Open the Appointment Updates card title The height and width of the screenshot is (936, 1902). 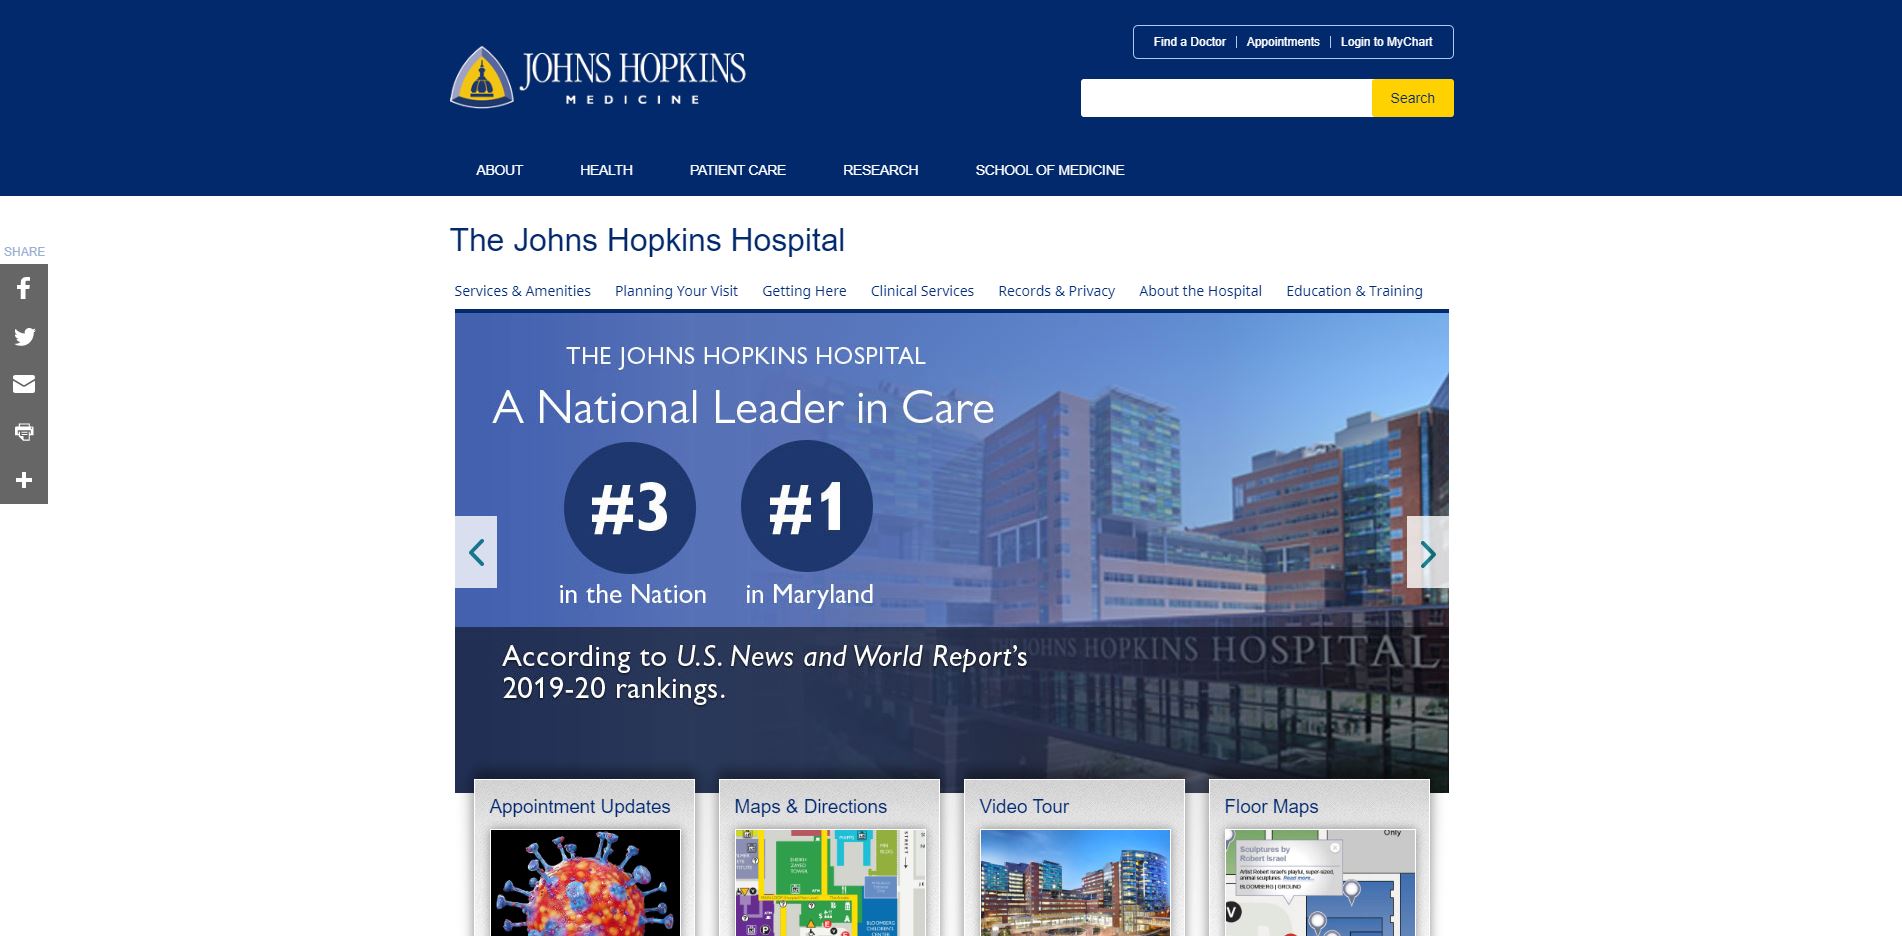pos(580,806)
